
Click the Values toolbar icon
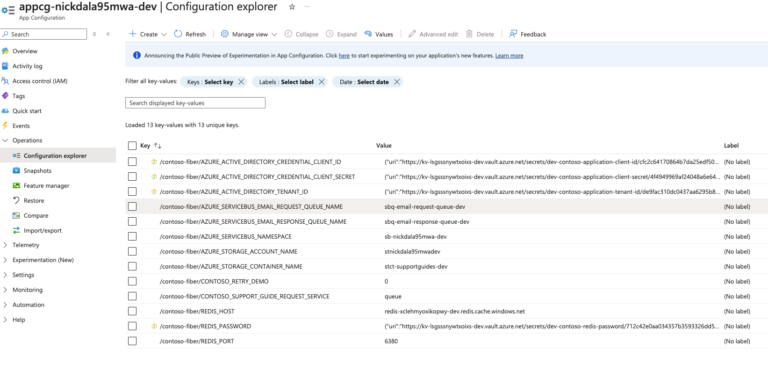click(368, 34)
